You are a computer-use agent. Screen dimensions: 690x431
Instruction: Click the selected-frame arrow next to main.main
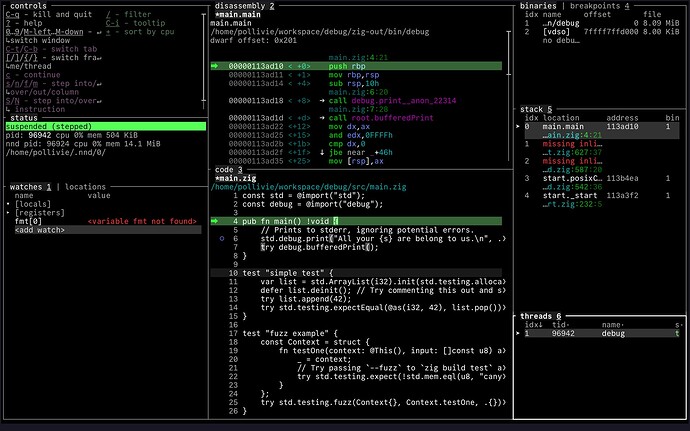click(518, 127)
